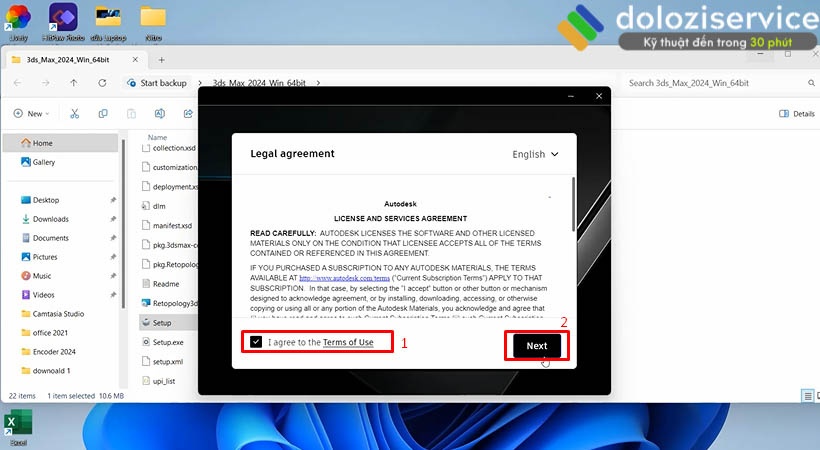Click the Search 3ds_Max_2024_Win_64bit field

tap(719, 83)
